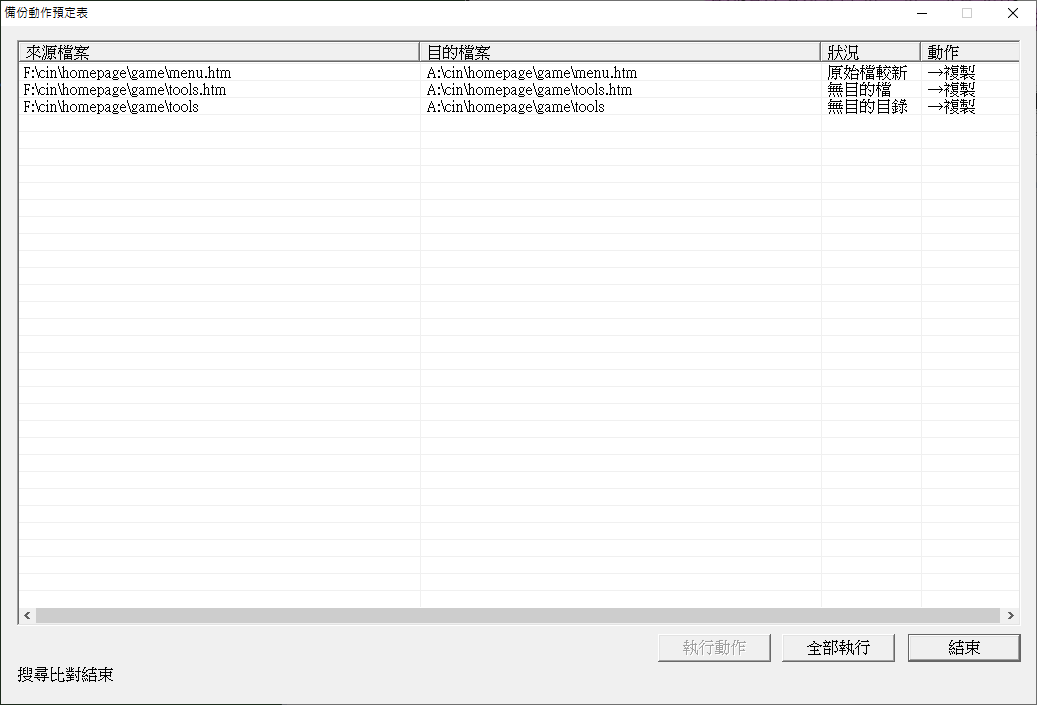Image resolution: width=1037 pixels, height=705 pixels.
Task: Select source file F:\cin\homepage\game\menu.htm
Action: pos(127,73)
